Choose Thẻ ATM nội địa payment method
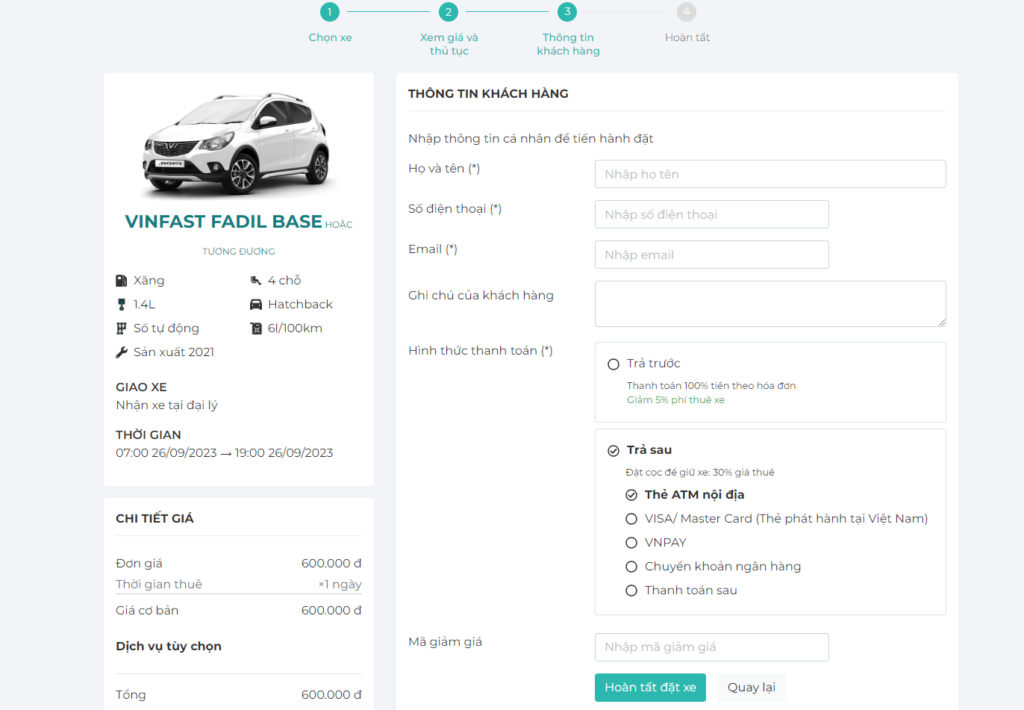Image resolution: width=1024 pixels, height=710 pixels. (x=631, y=495)
